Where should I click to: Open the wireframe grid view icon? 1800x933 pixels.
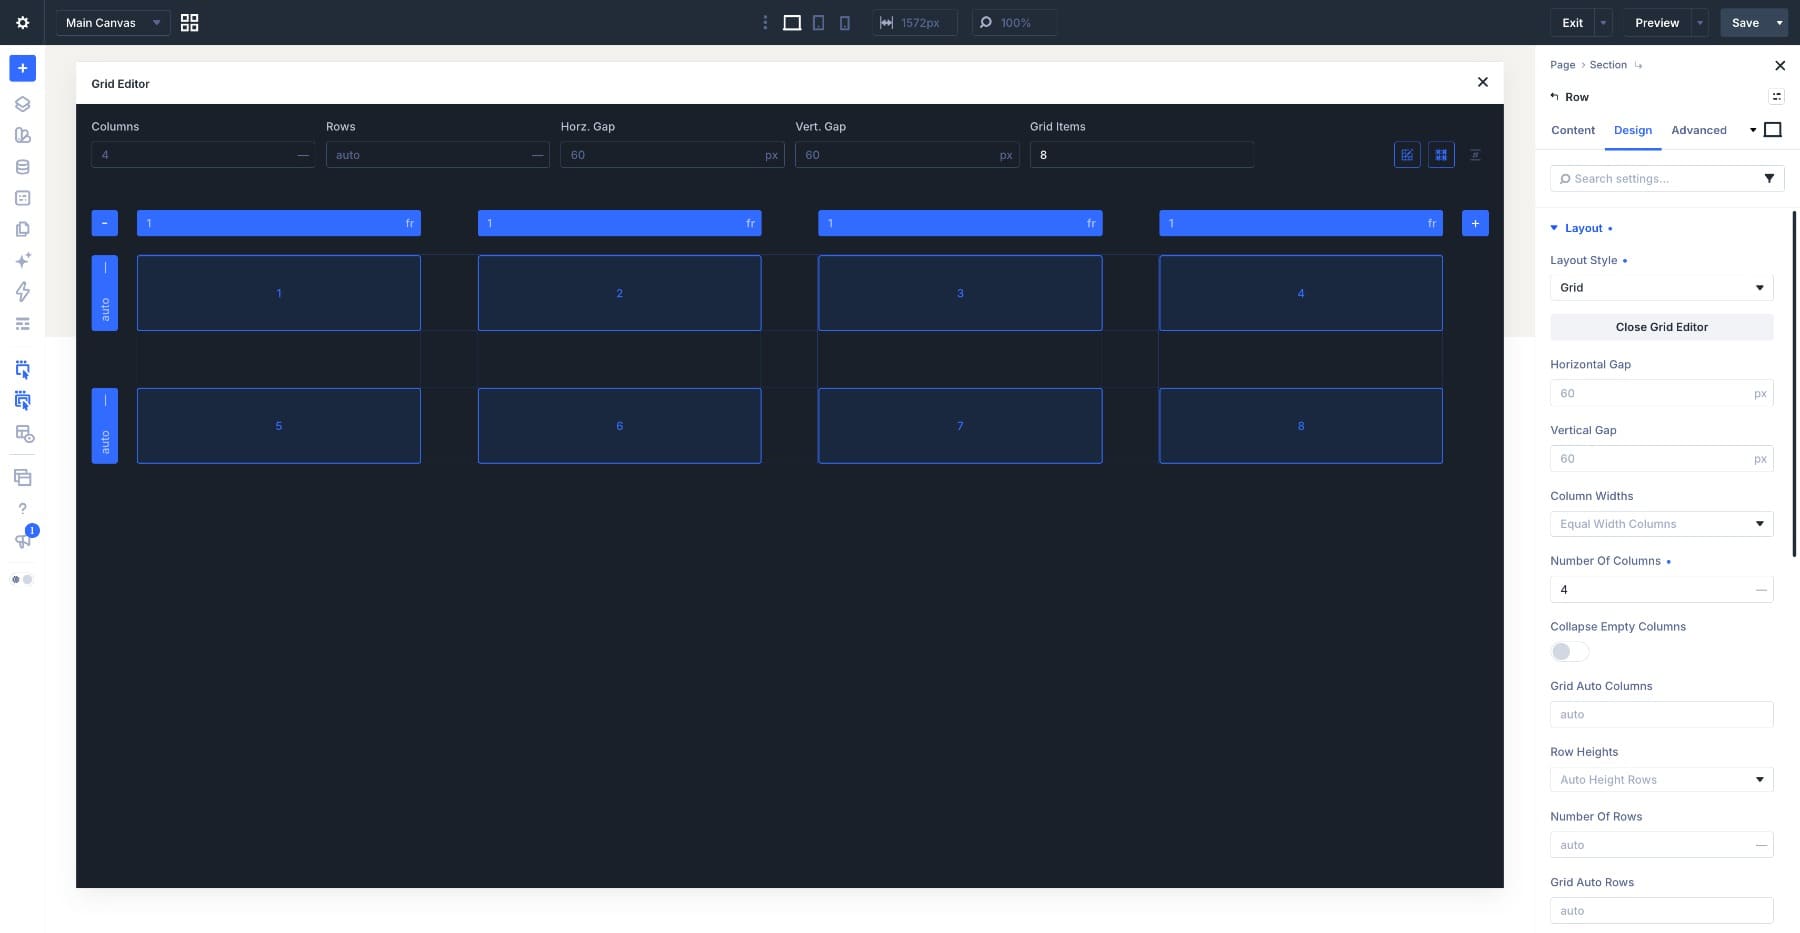[189, 22]
